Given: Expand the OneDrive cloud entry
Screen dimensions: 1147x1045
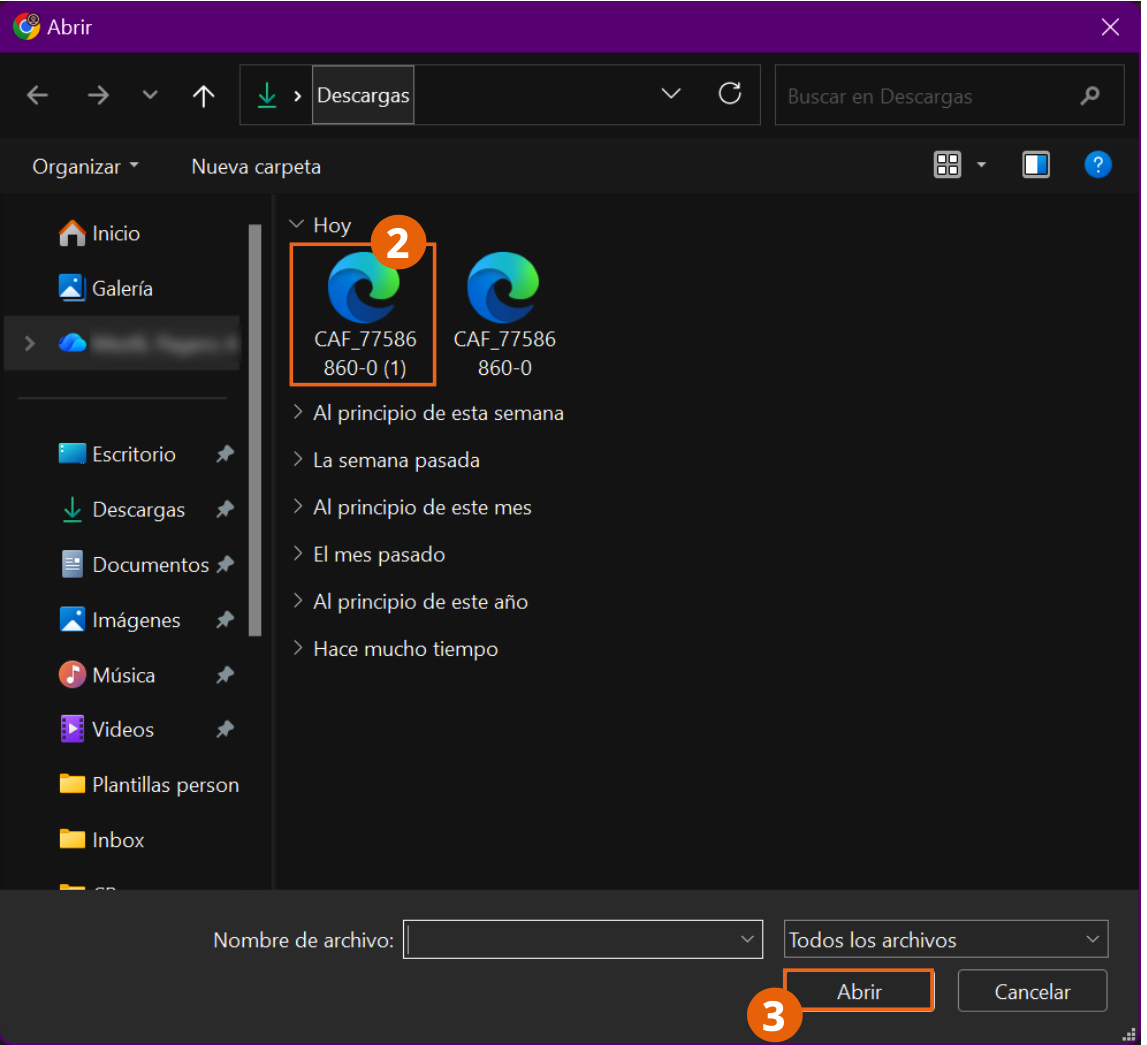Looking at the screenshot, I should pos(29,343).
